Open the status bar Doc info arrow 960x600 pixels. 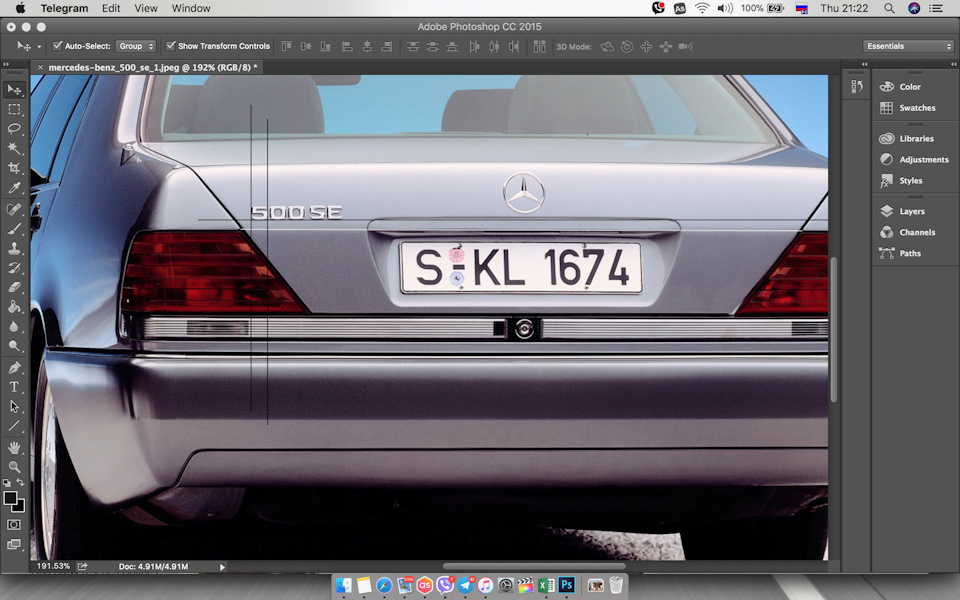click(222, 567)
